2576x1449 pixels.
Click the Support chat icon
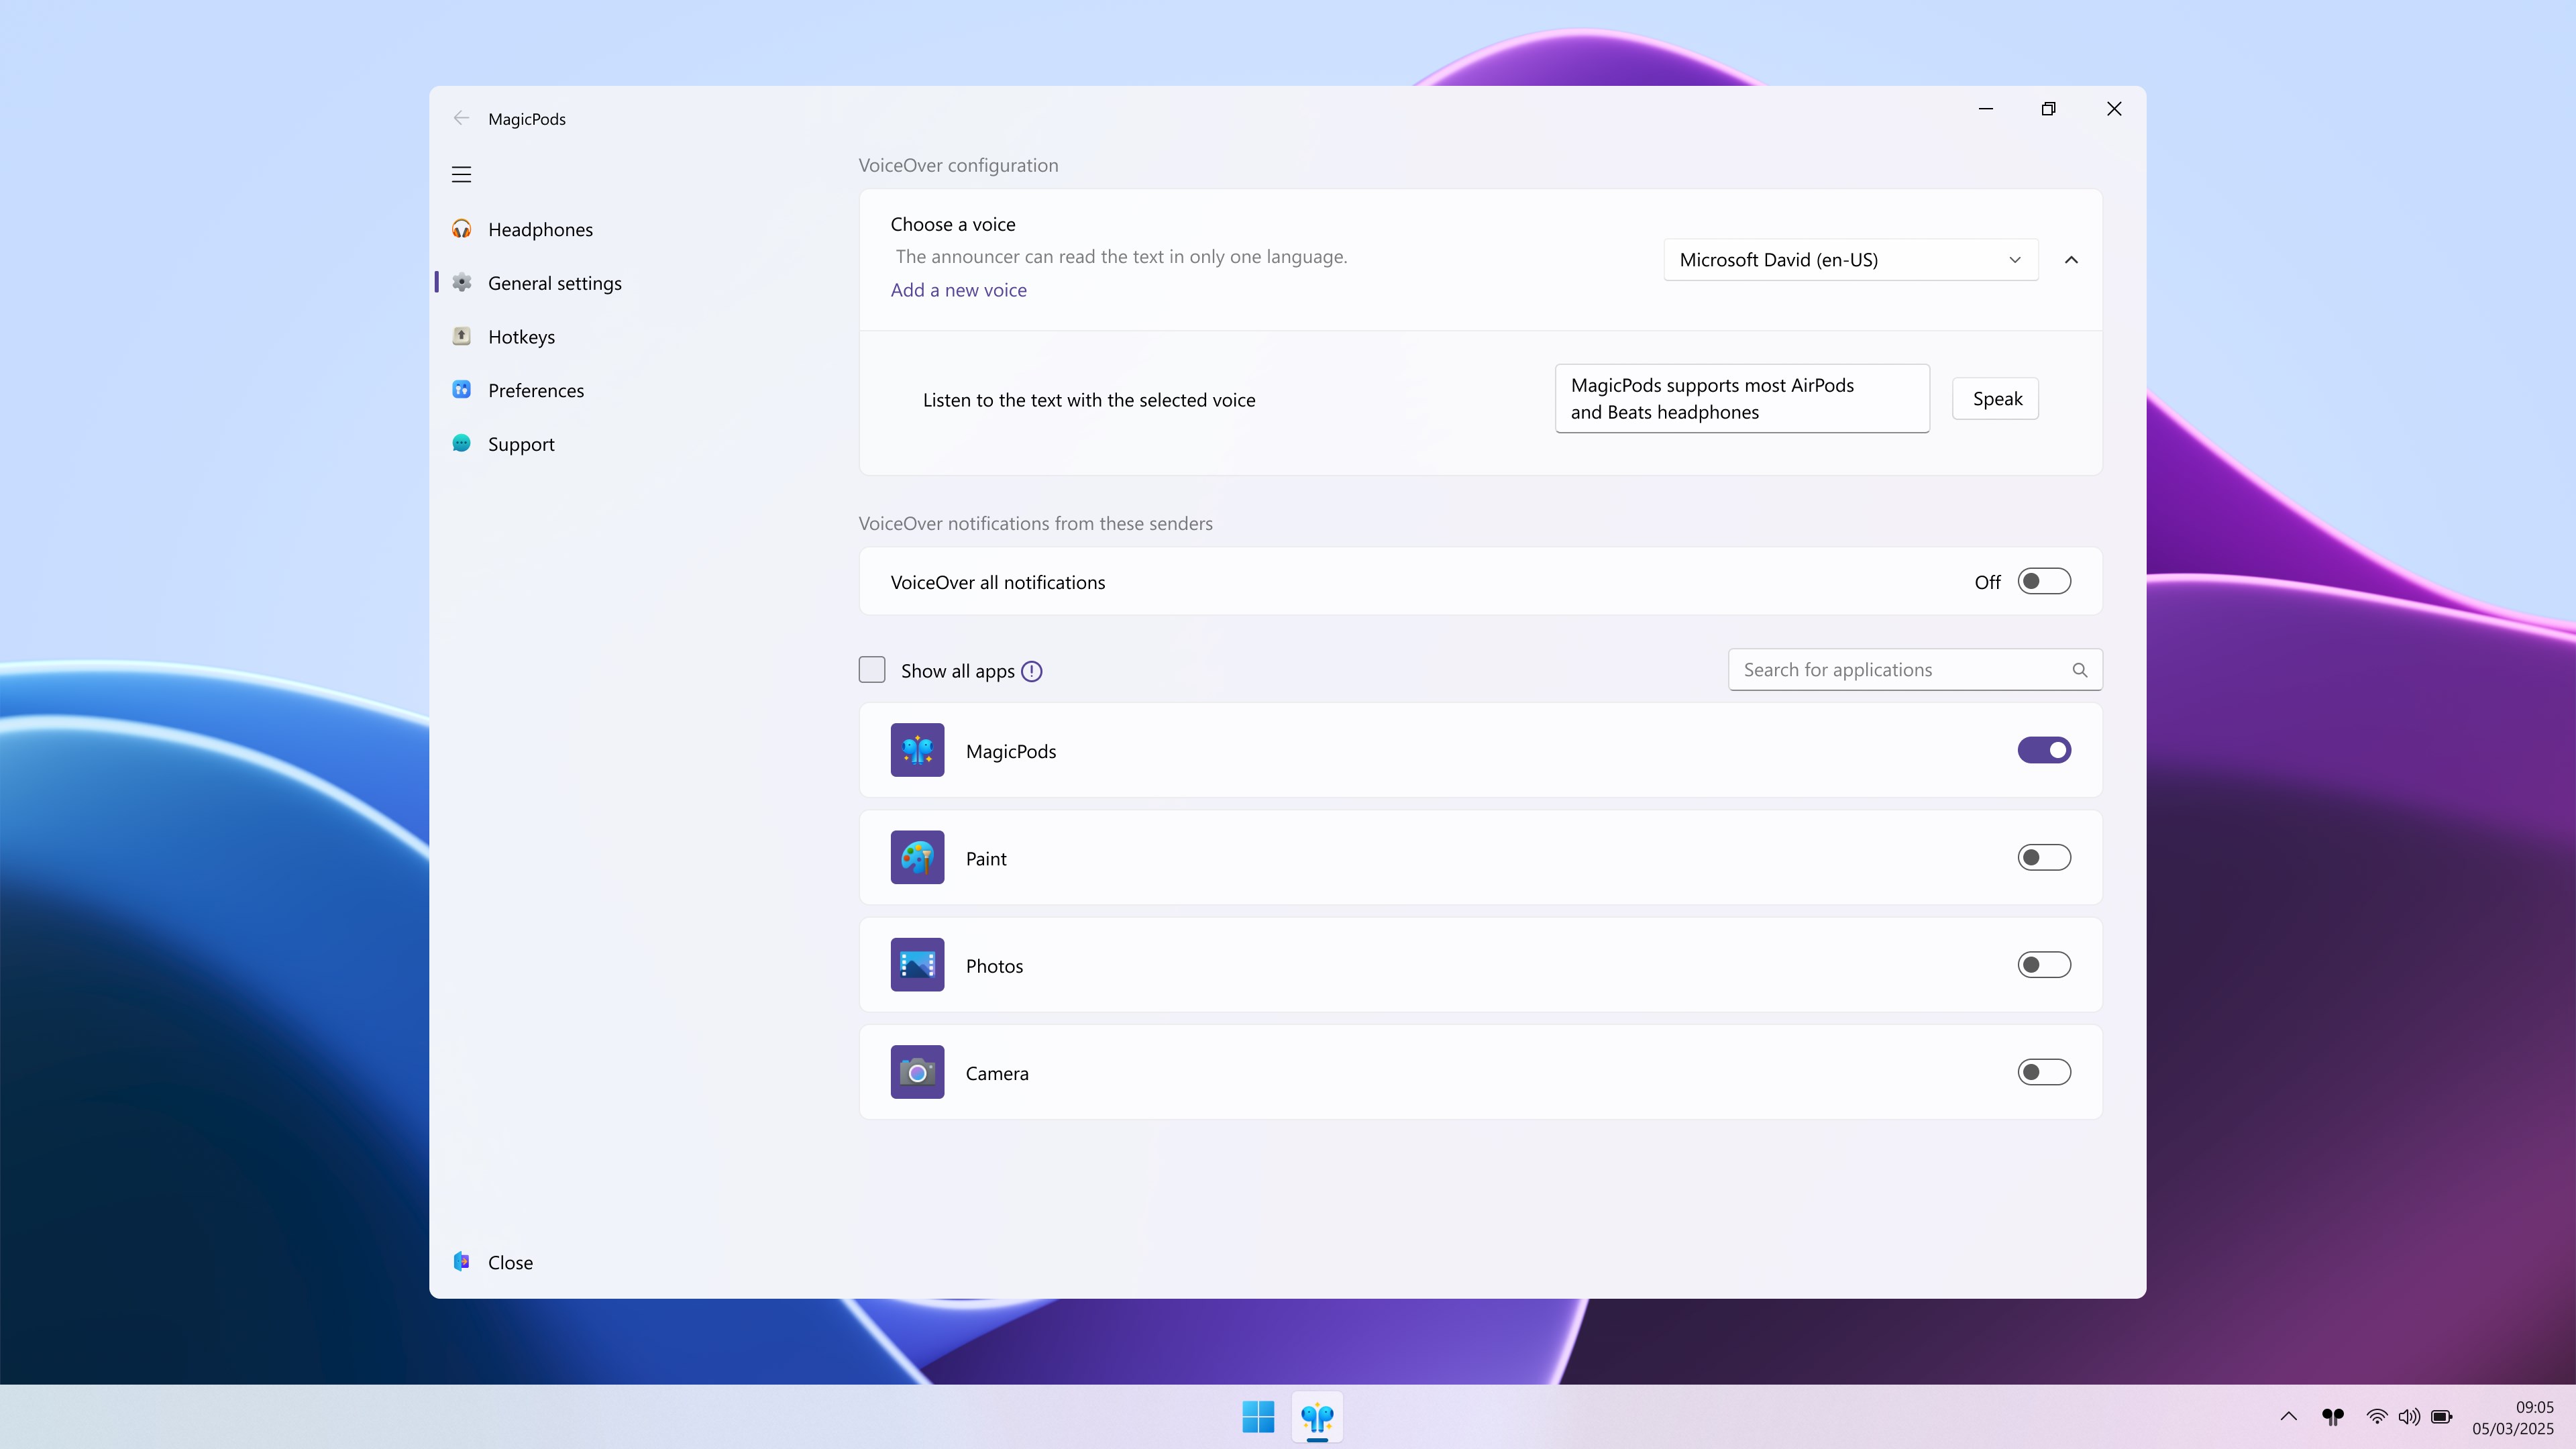(461, 444)
